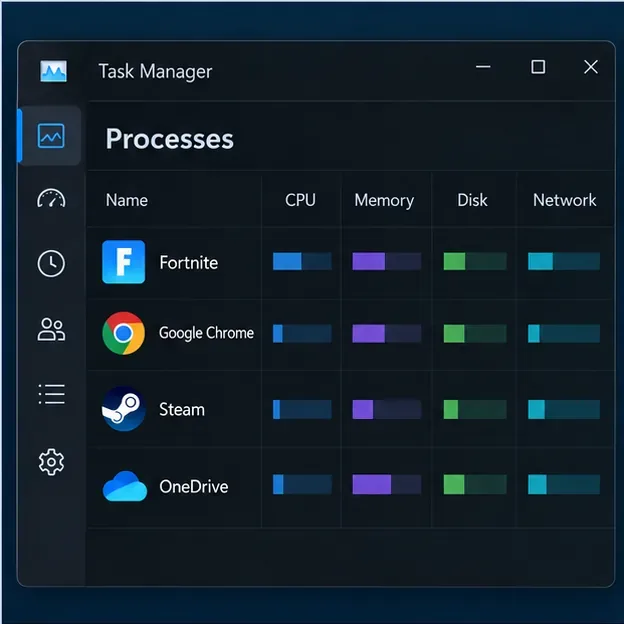Sort by the Disk column header
The image size is (624, 624).
point(472,200)
